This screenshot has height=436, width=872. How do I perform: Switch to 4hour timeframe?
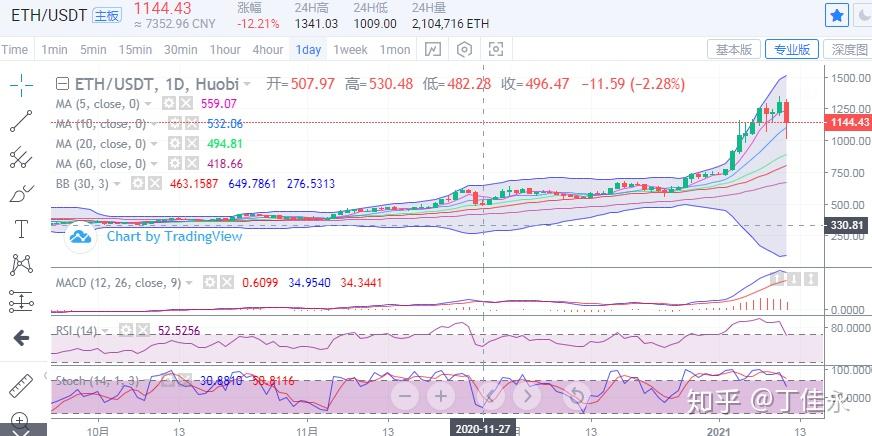coord(268,49)
